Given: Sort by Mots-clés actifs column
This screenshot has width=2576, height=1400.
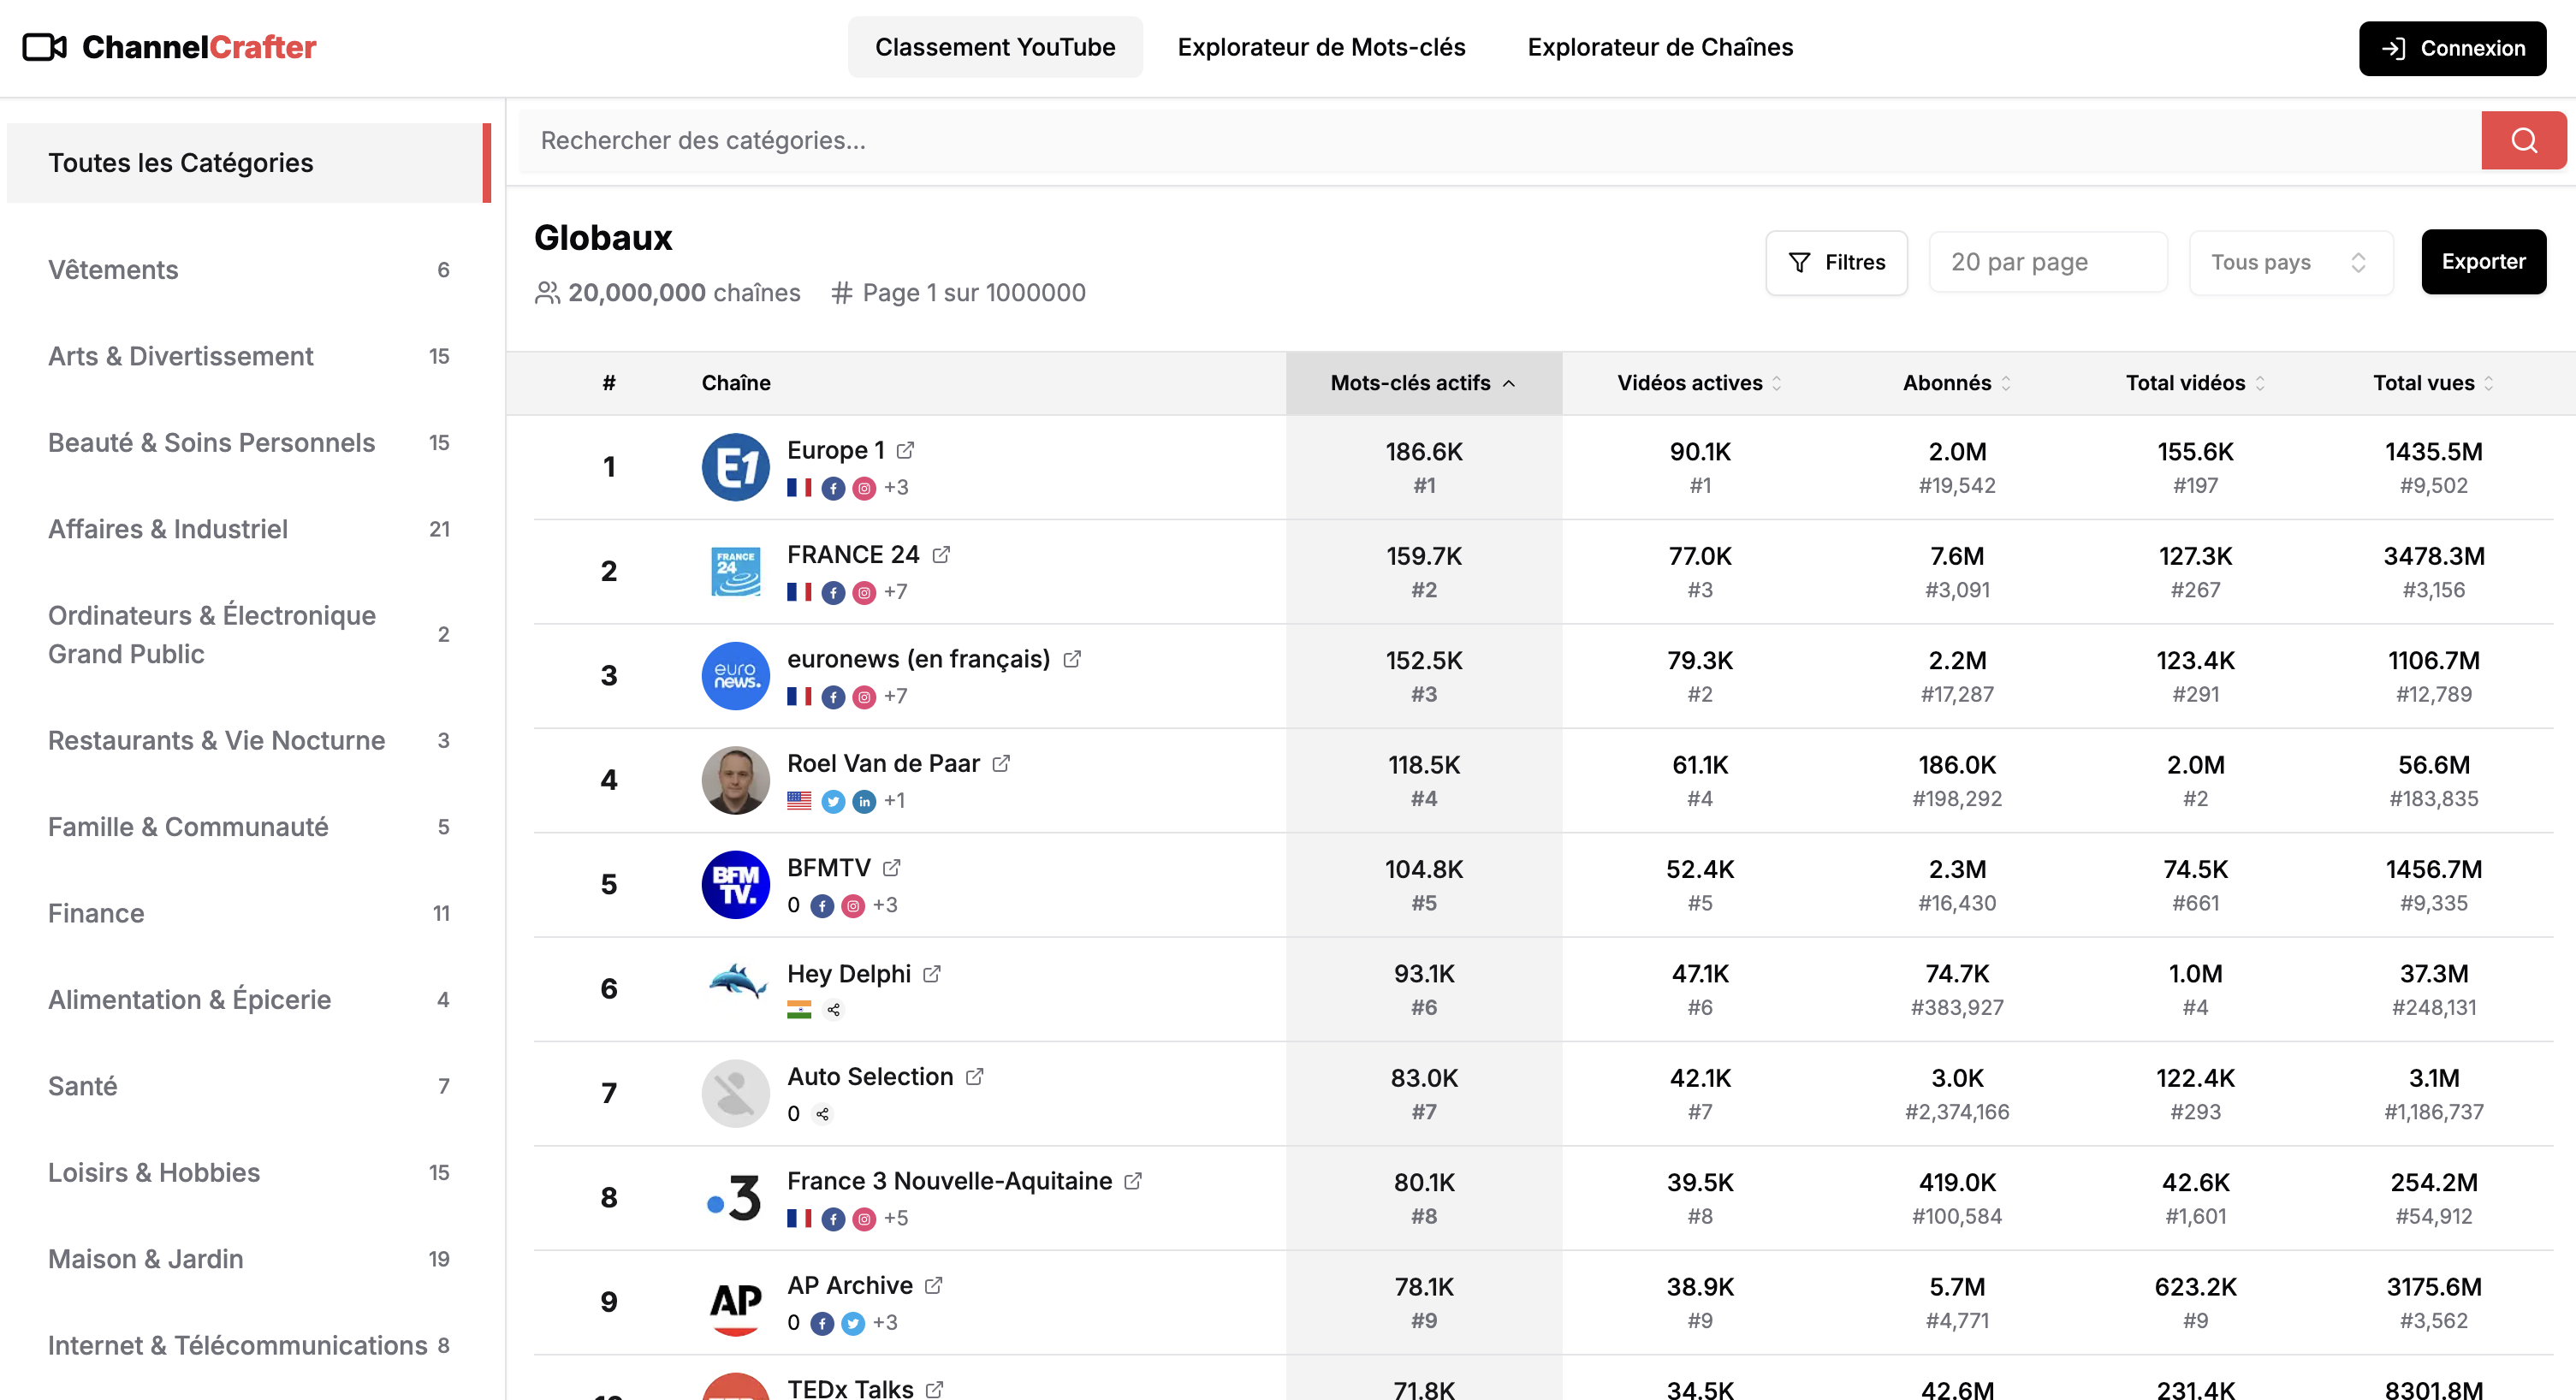Looking at the screenshot, I should (1423, 383).
